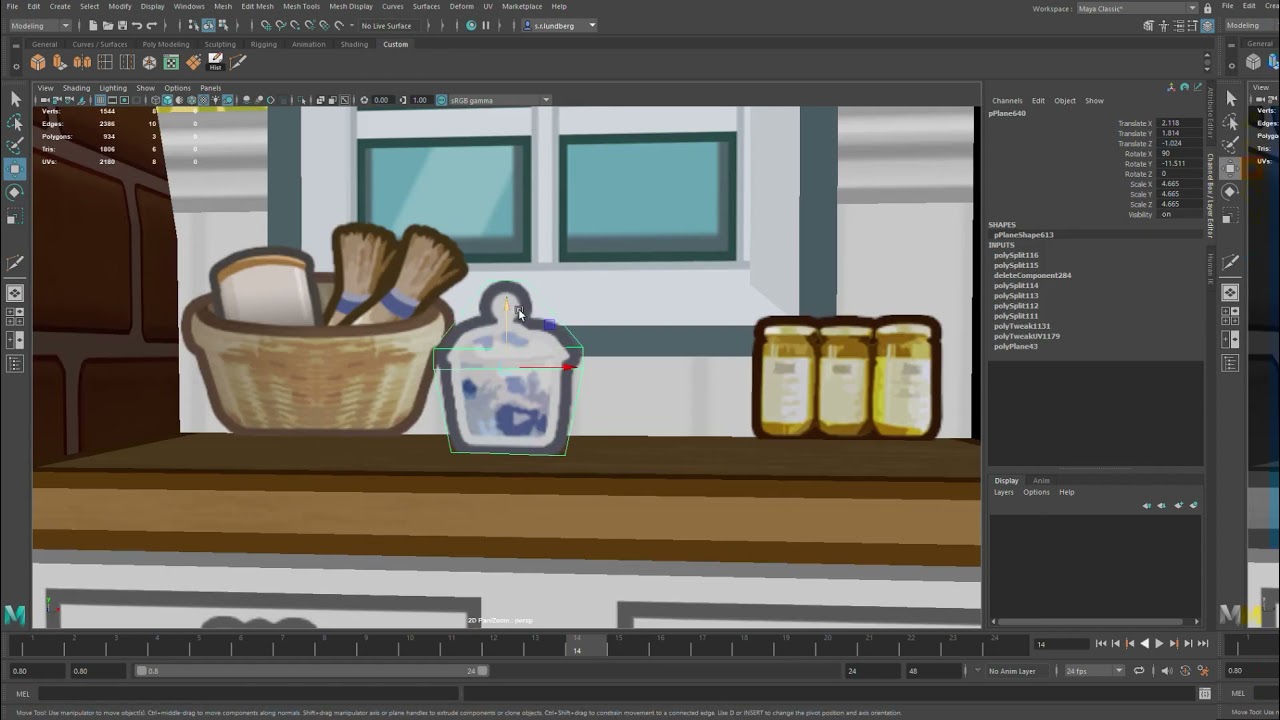The image size is (1280, 720).
Task: Go to start of playback range
Action: pos(1101,644)
